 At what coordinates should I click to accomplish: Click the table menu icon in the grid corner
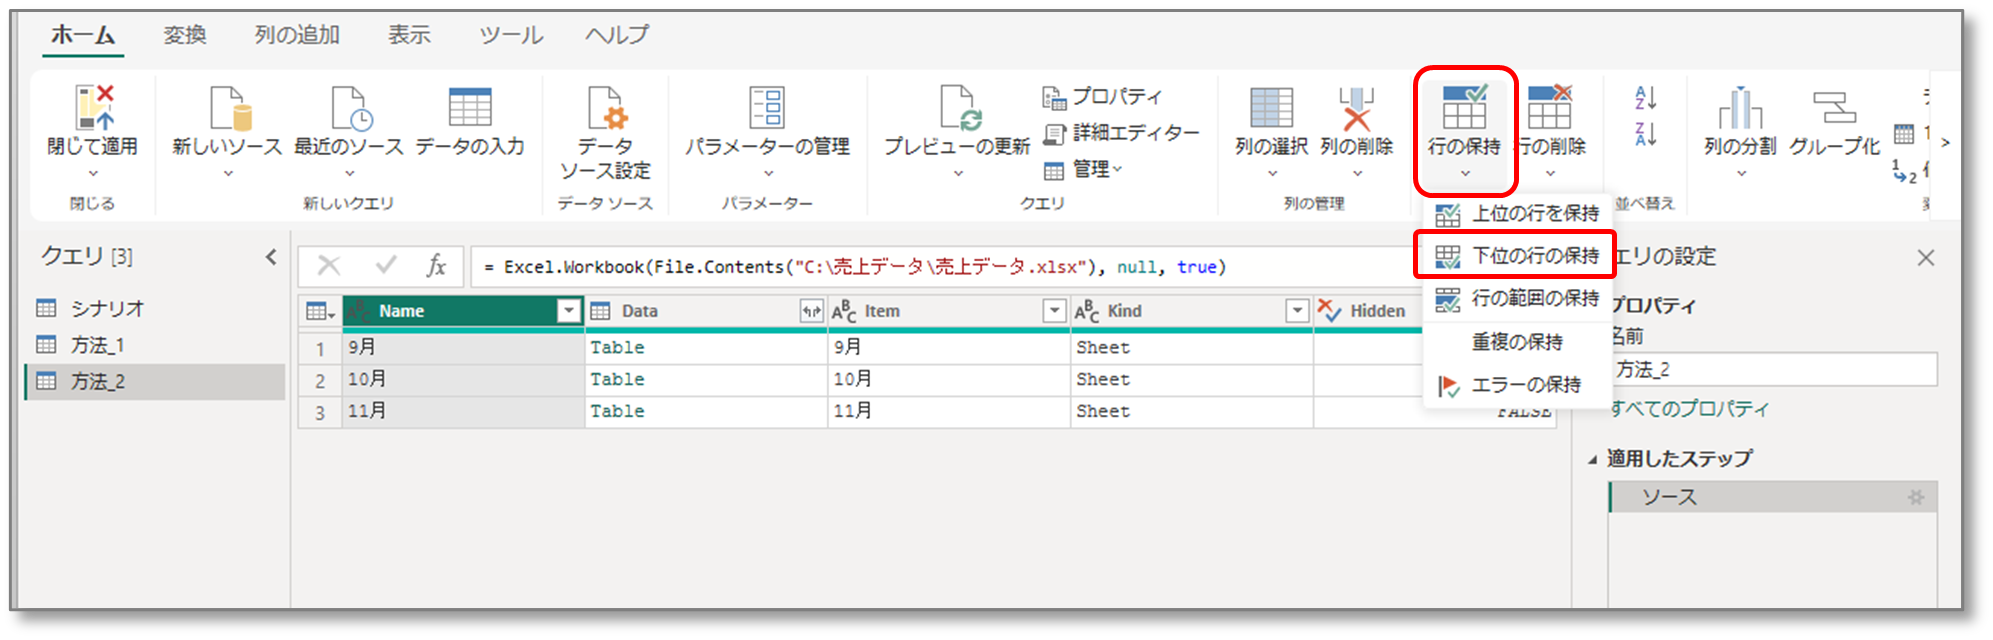click(x=320, y=312)
